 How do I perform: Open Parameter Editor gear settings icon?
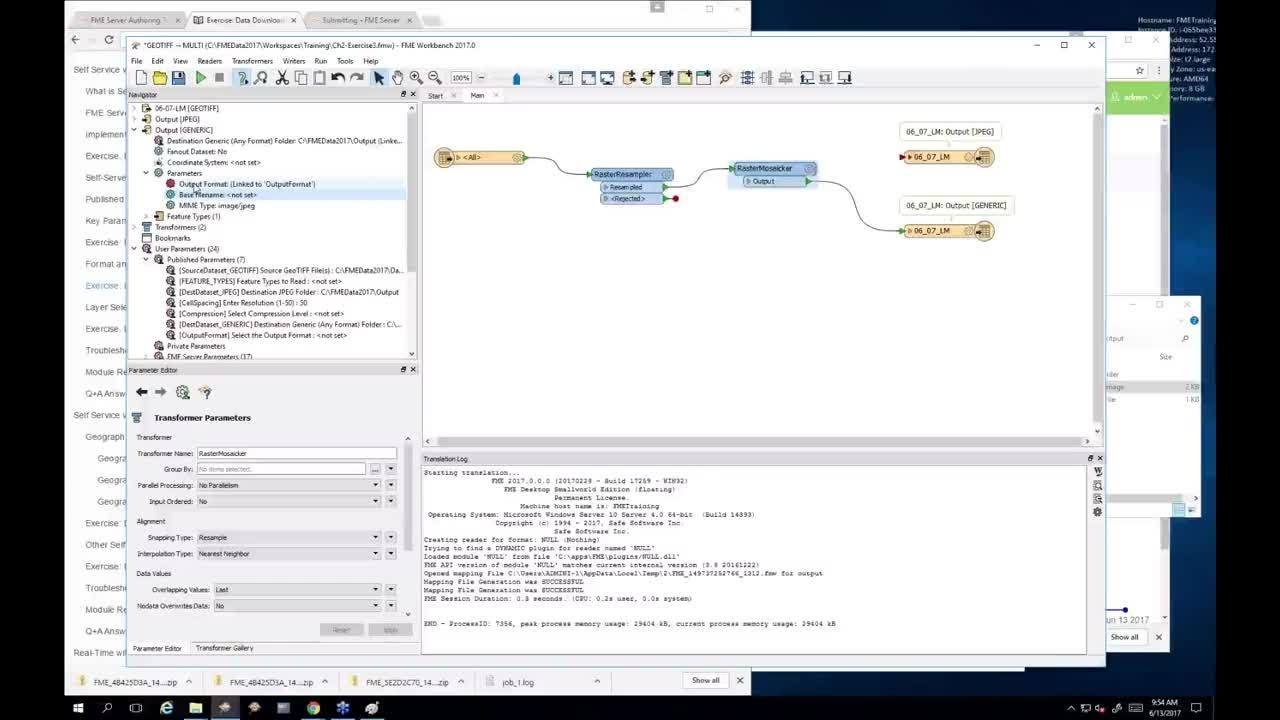[x=183, y=392]
